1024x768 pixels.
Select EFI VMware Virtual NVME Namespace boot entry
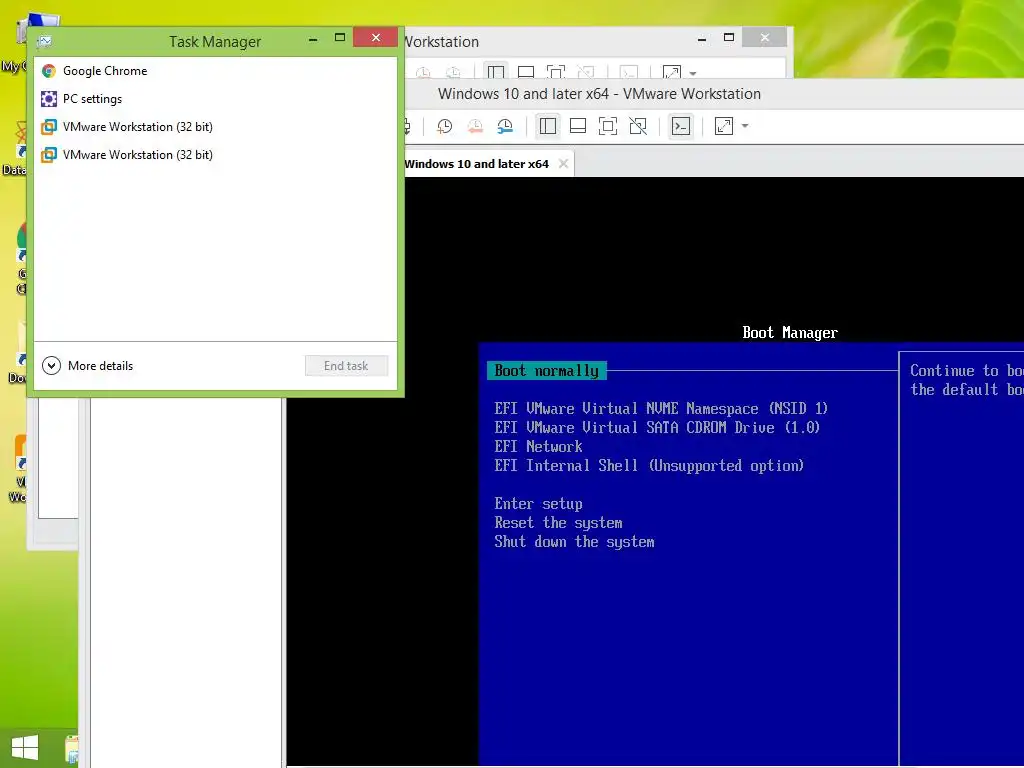661,409
